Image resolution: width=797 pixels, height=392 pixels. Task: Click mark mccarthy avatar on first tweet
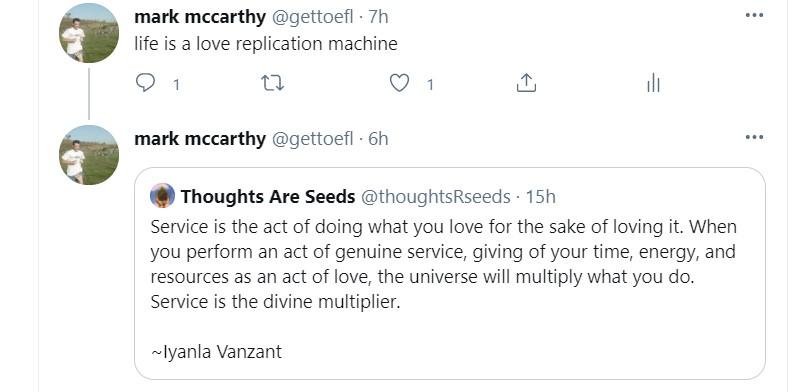click(89, 33)
